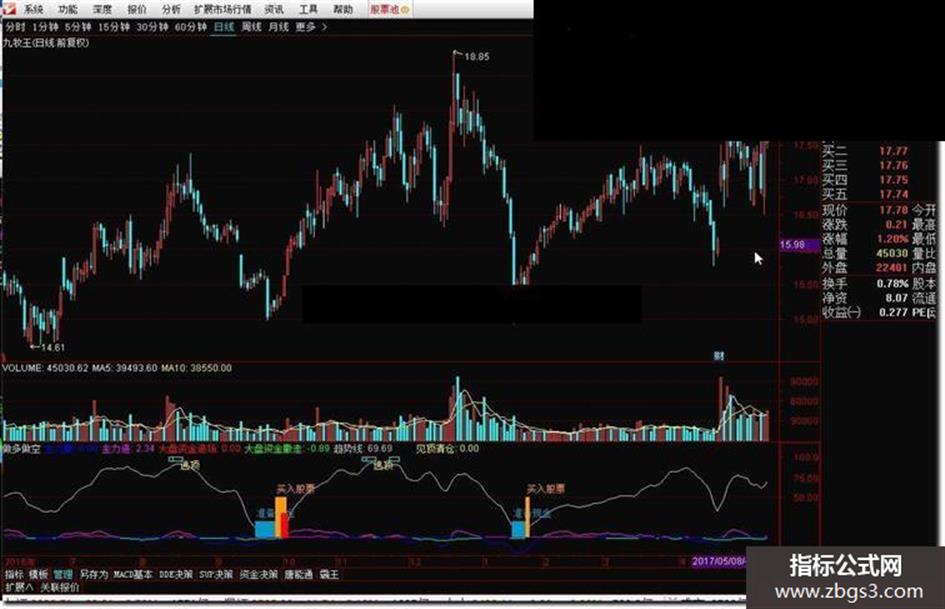Click the second 买入股票 signal marker
The height and width of the screenshot is (609, 945).
pos(545,488)
